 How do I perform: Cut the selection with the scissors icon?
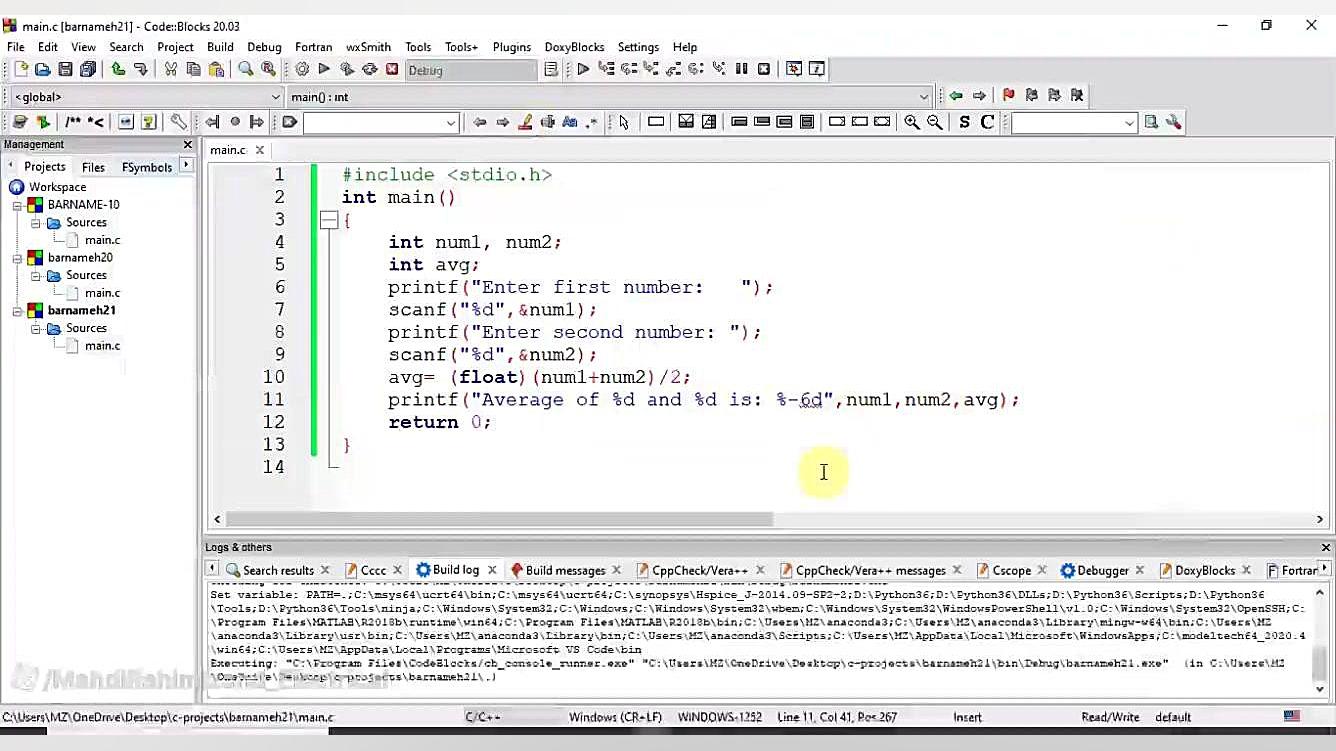coord(170,69)
